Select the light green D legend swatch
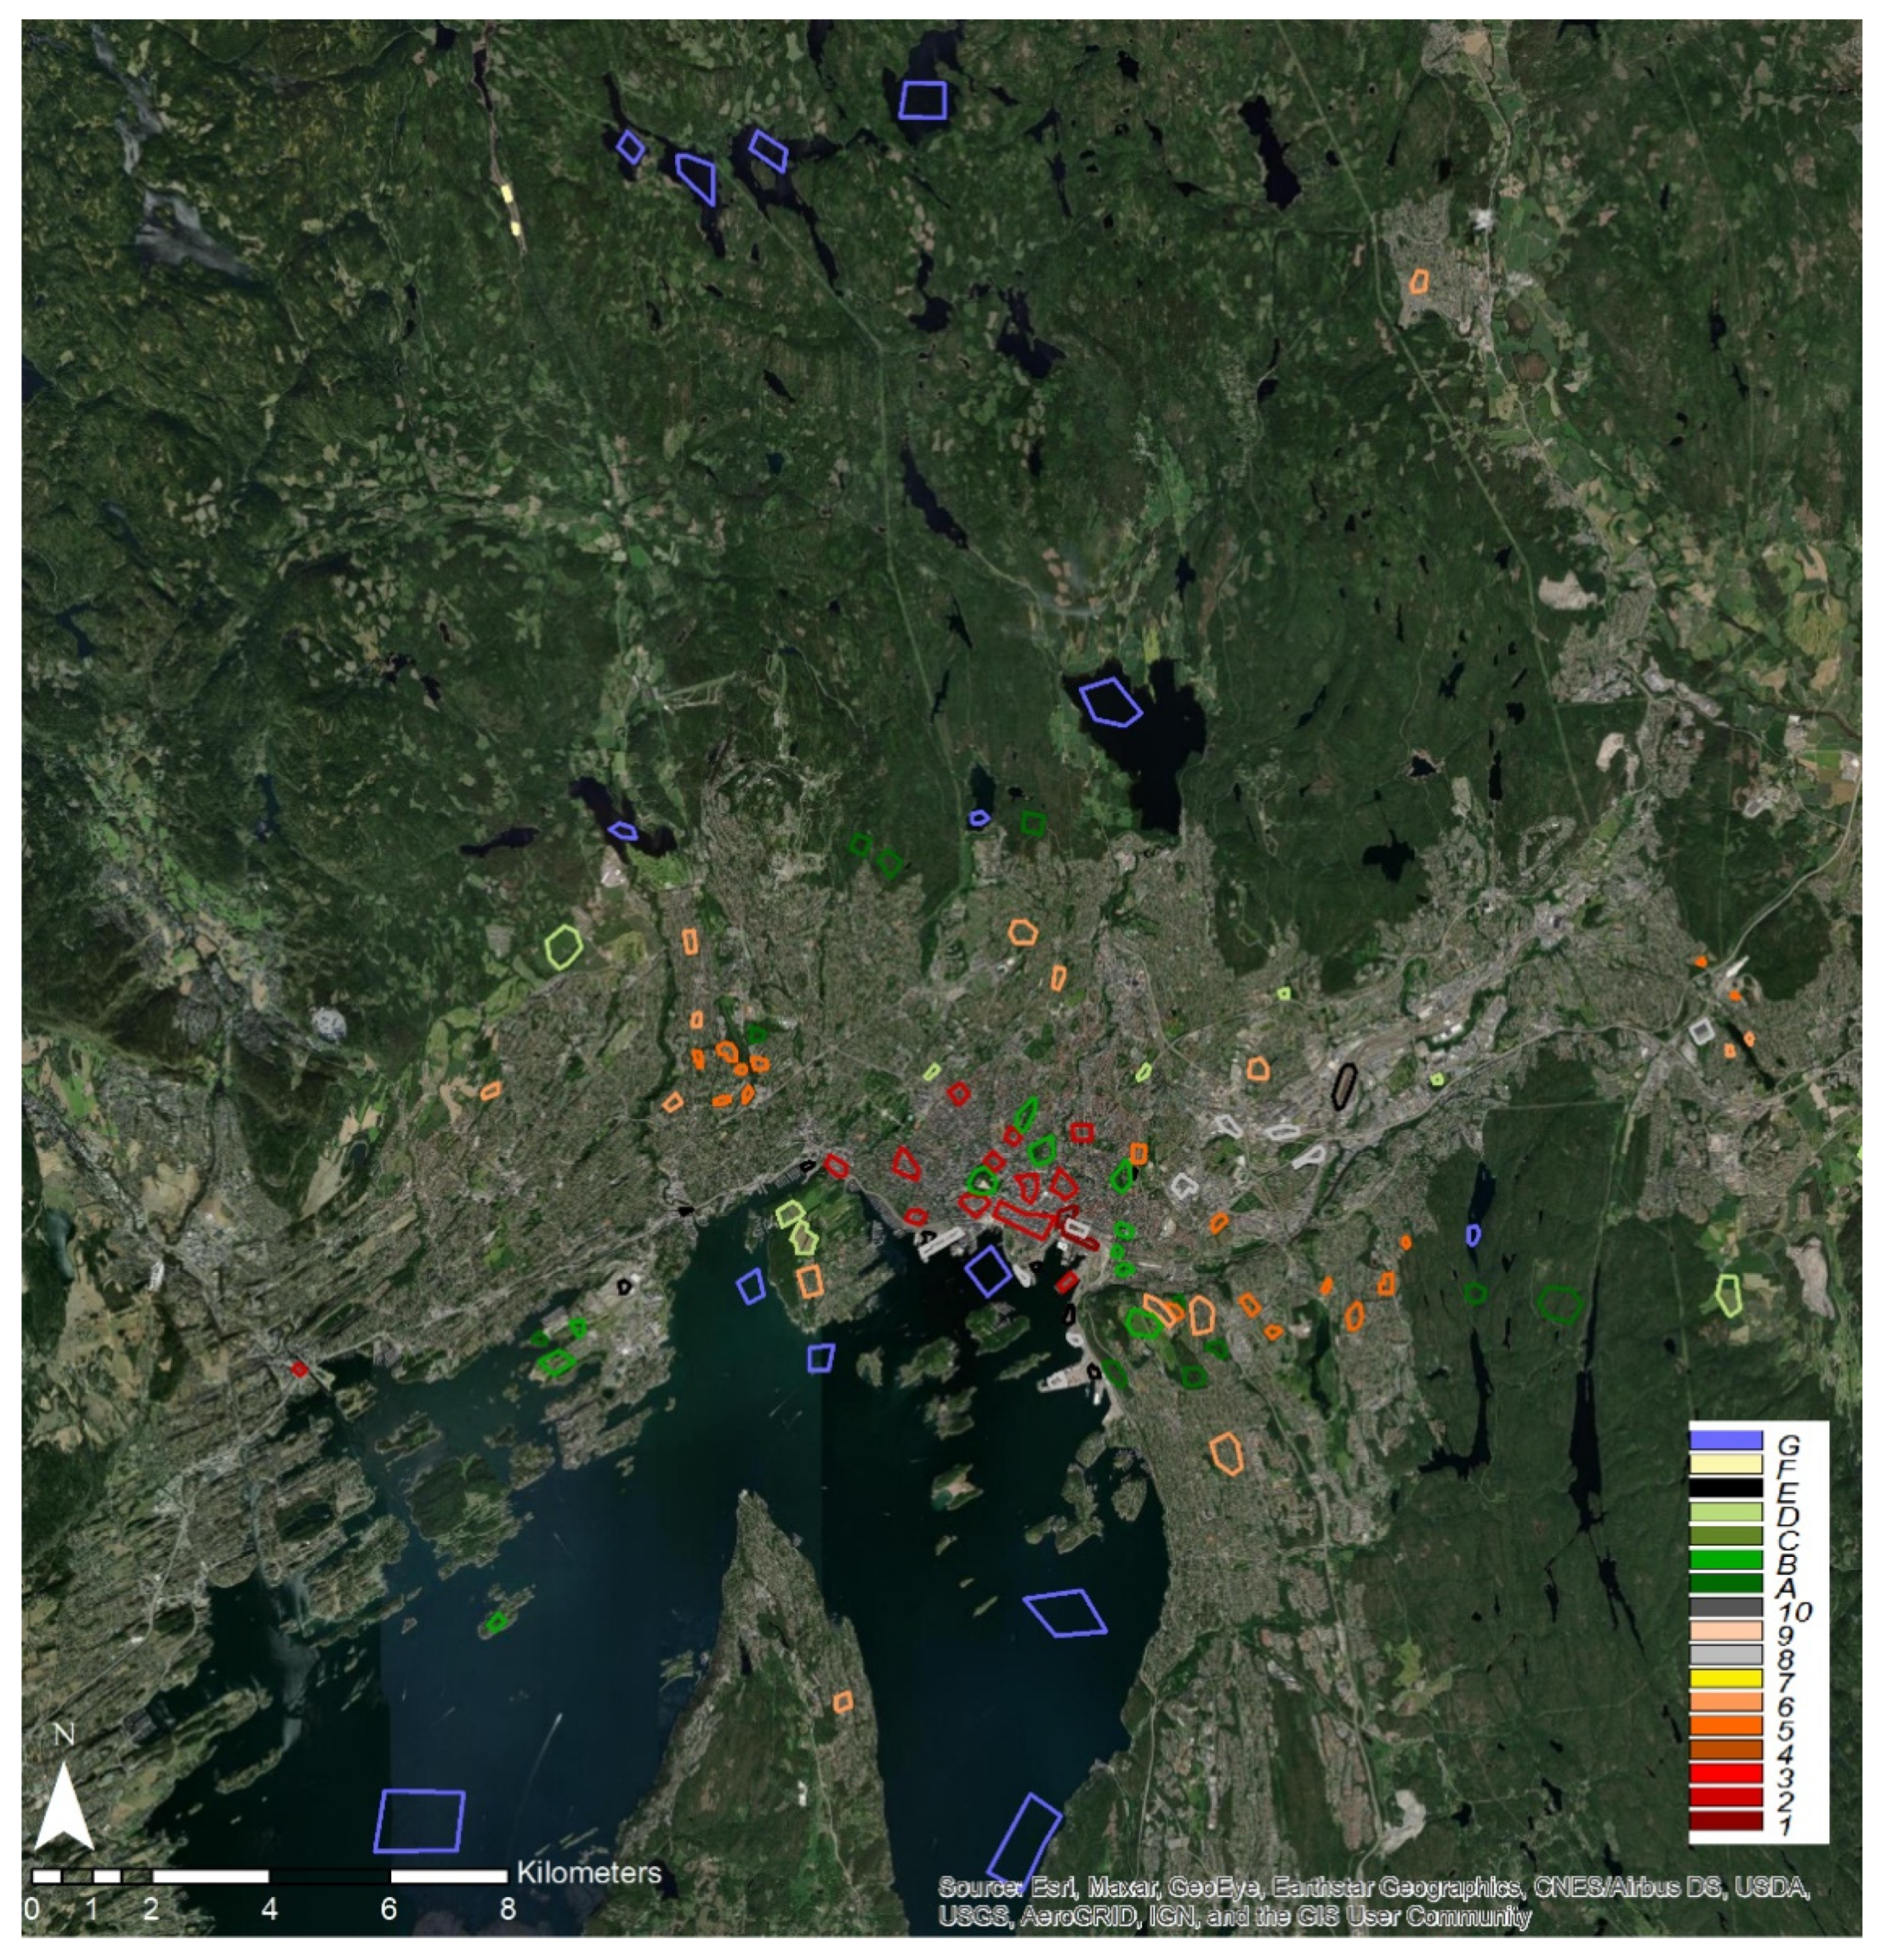 [x=1725, y=1512]
